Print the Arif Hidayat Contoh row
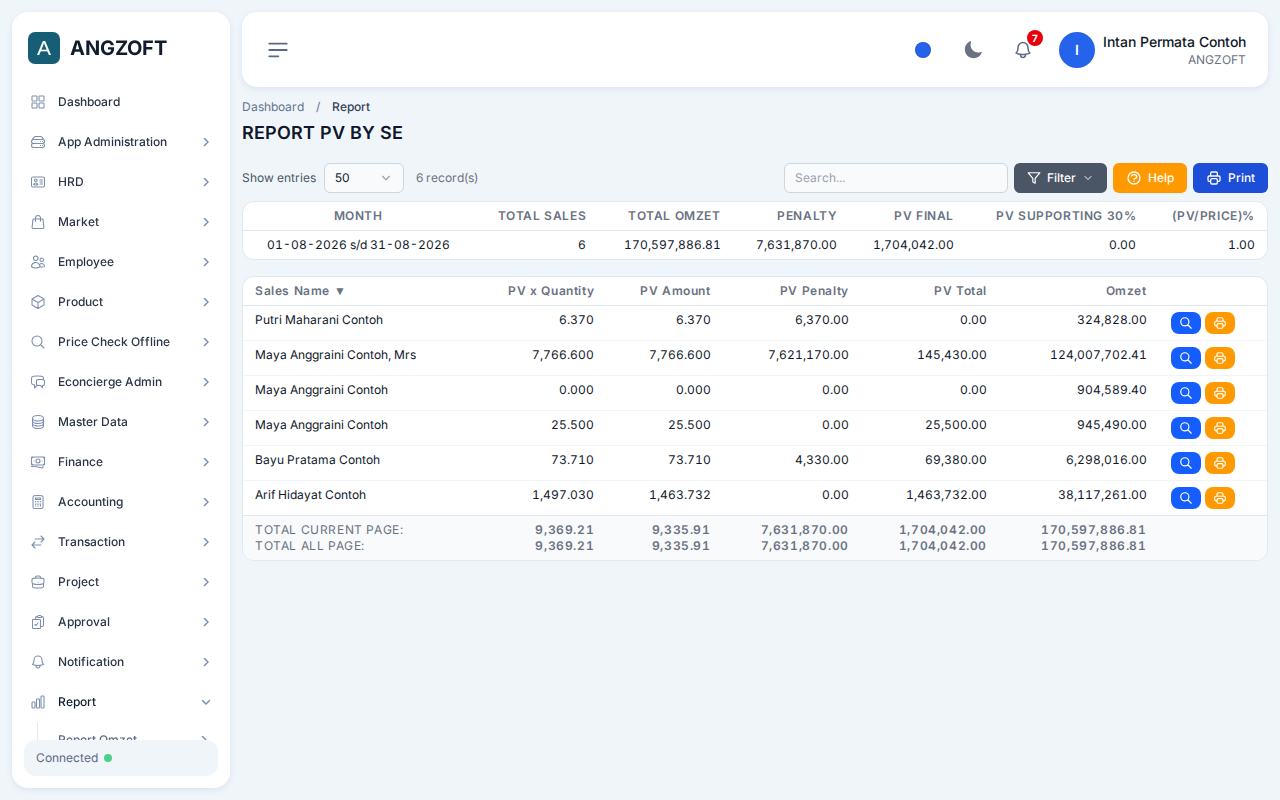Viewport: 1280px width, 800px height. pyautogui.click(x=1220, y=498)
